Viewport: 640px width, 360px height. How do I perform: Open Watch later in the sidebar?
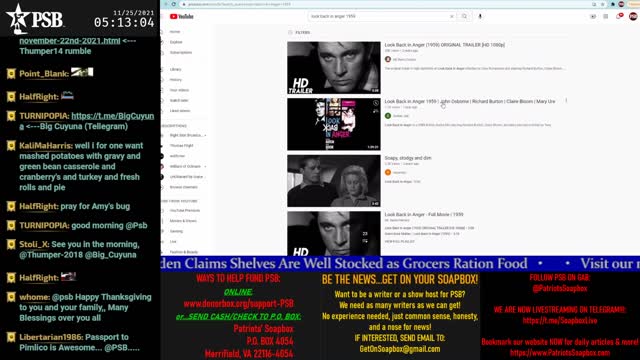coord(179,100)
